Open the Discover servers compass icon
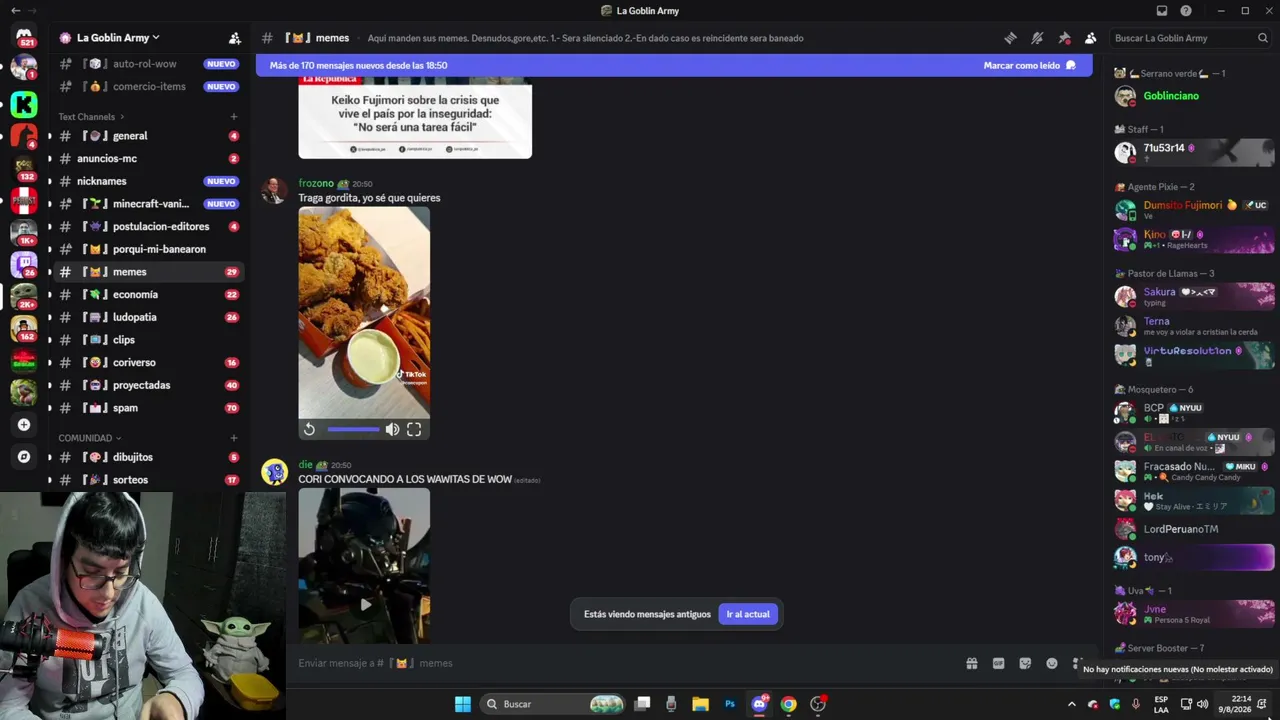Viewport: 1280px width, 720px height. tap(24, 456)
